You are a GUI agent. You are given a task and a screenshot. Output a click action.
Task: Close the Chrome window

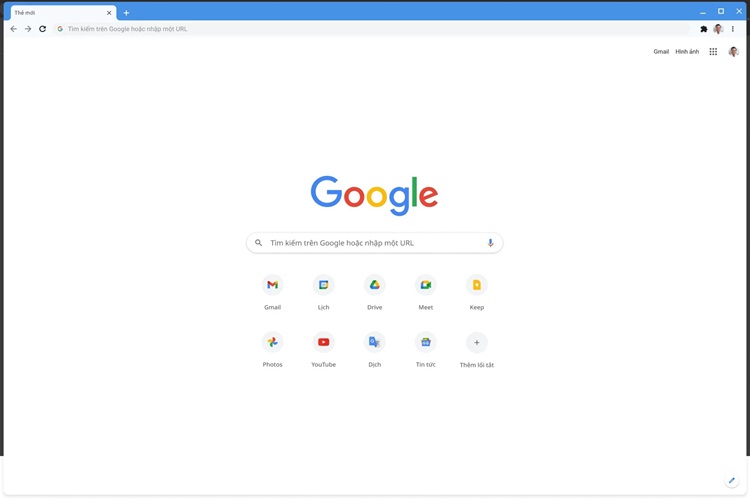point(739,11)
